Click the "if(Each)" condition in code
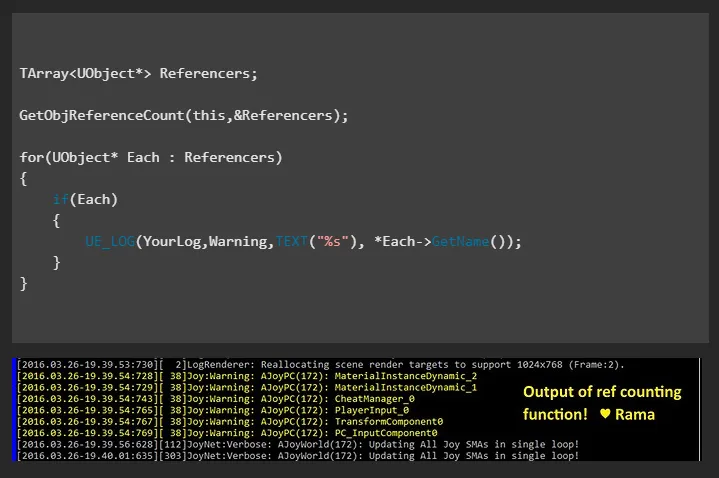The image size is (719, 478). coord(85,200)
